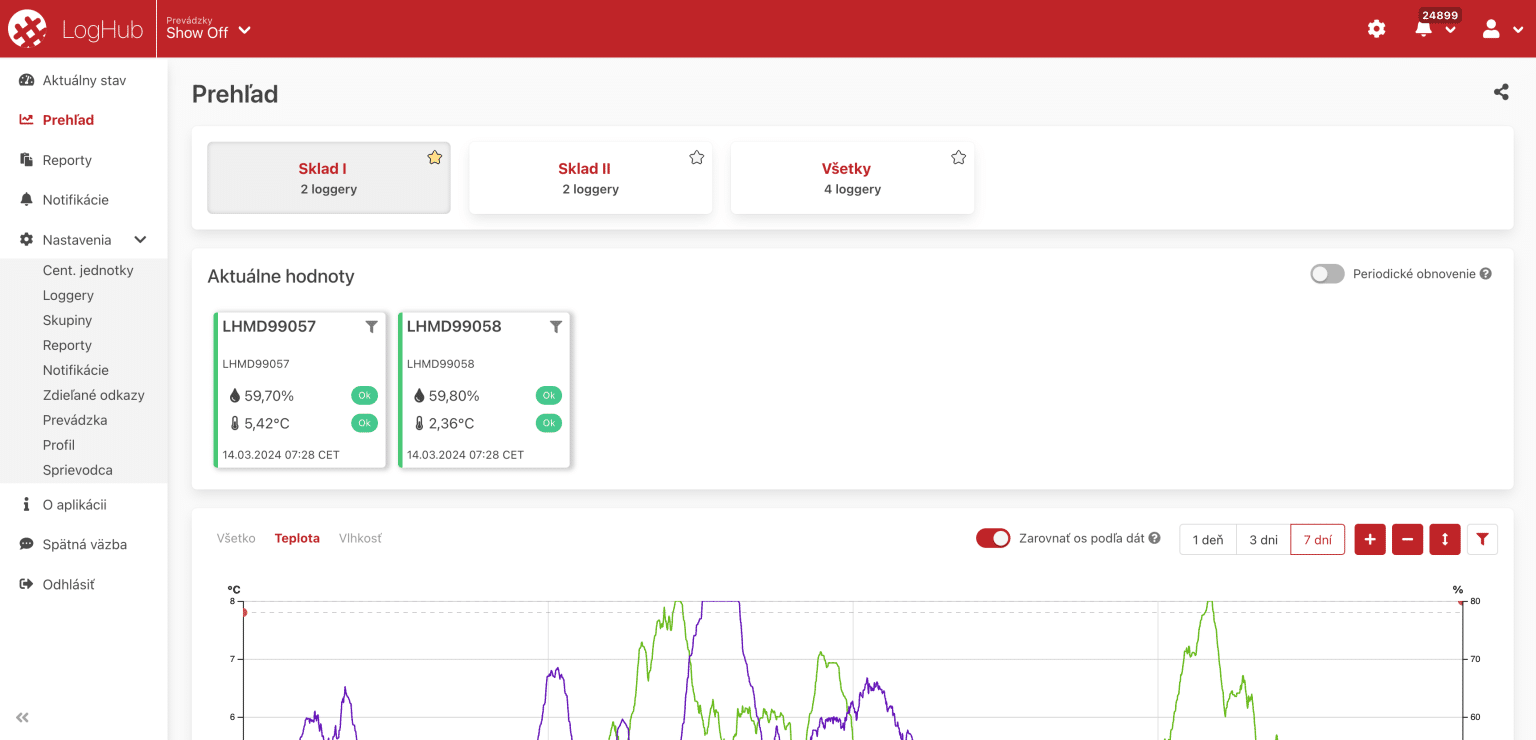
Task: Disable Zarovnať os podľa dát toggle
Action: point(993,538)
